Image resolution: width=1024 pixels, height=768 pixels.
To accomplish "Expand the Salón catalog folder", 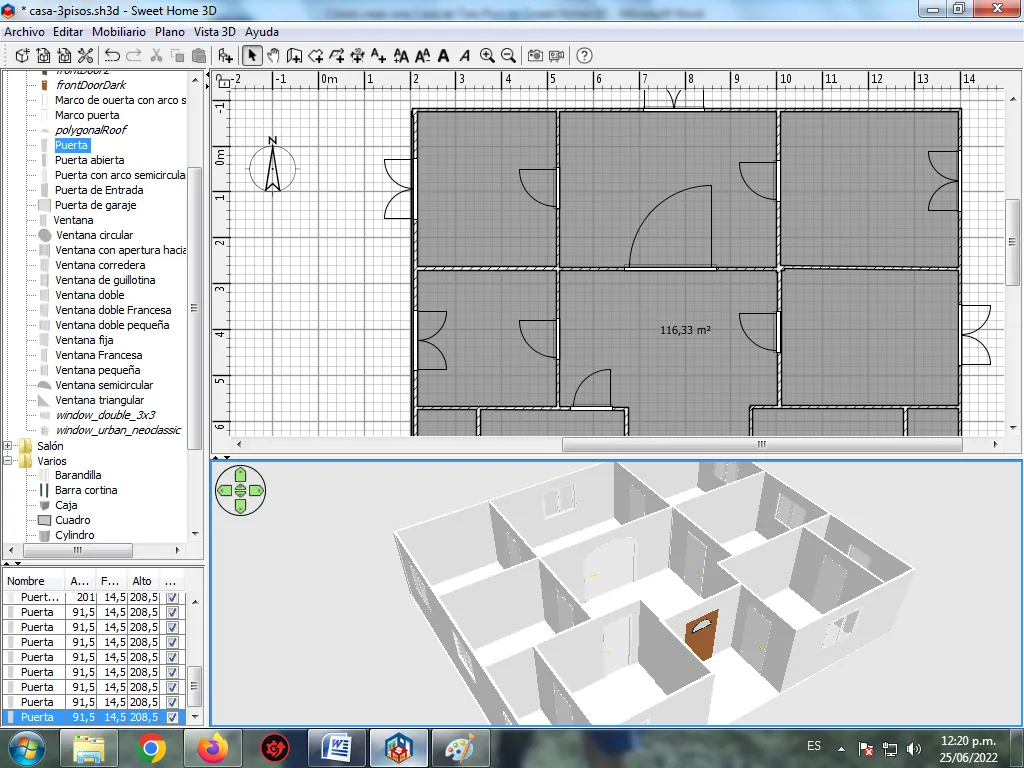I will pos(8,446).
